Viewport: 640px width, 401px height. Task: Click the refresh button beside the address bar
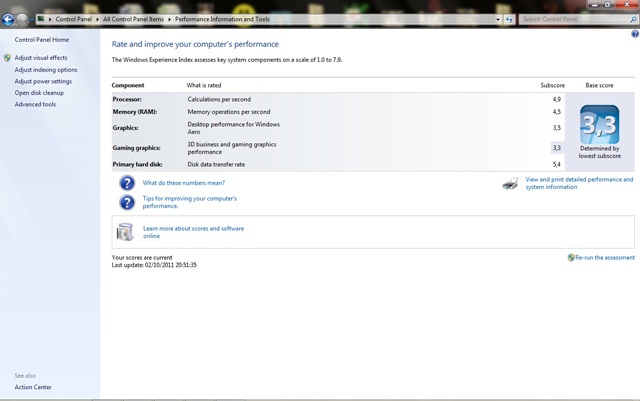[x=509, y=19]
